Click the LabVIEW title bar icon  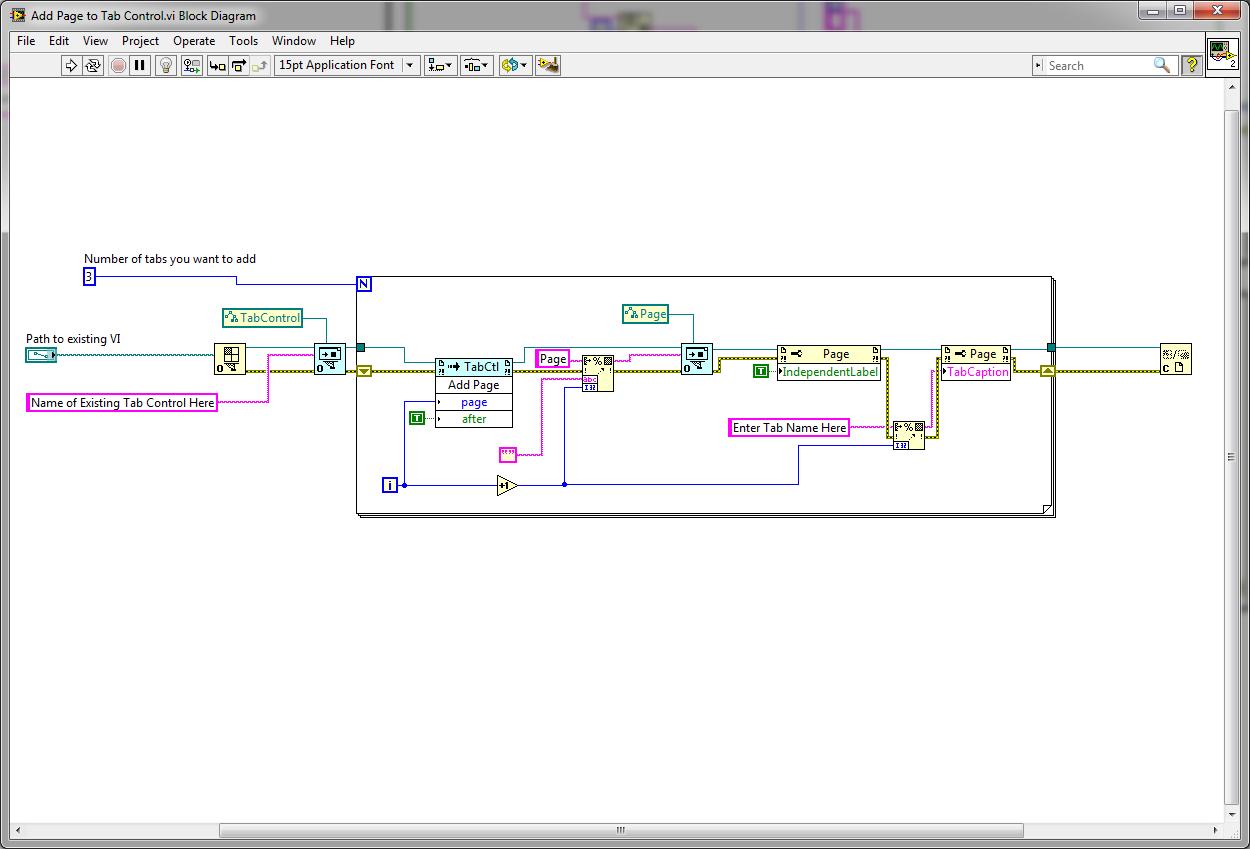pyautogui.click(x=18, y=15)
